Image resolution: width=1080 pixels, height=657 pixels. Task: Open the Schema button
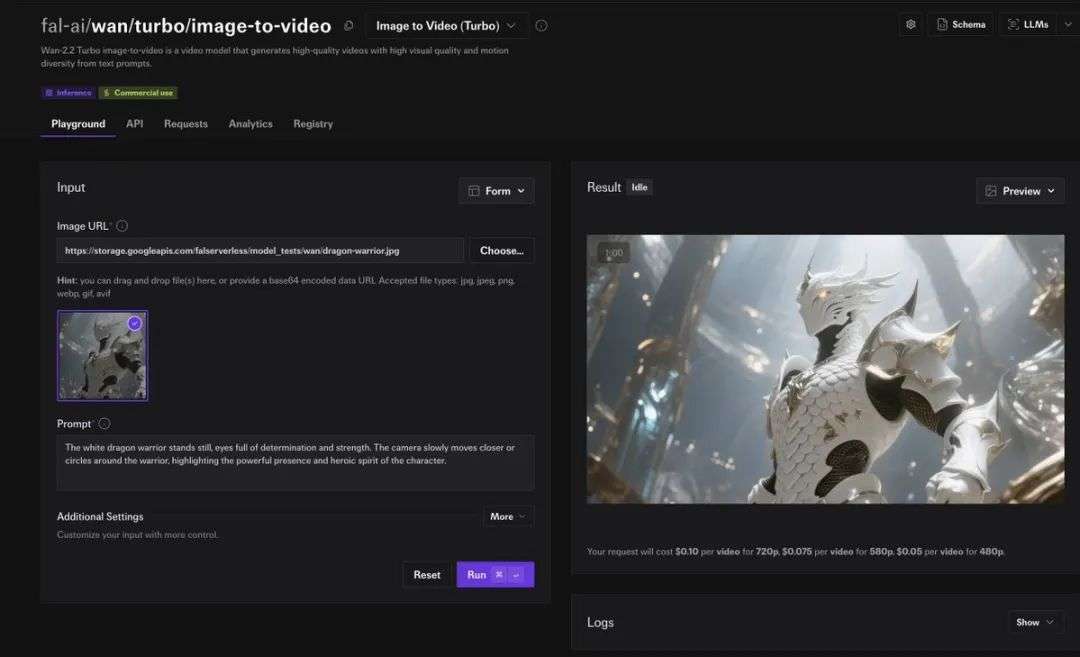(x=961, y=25)
